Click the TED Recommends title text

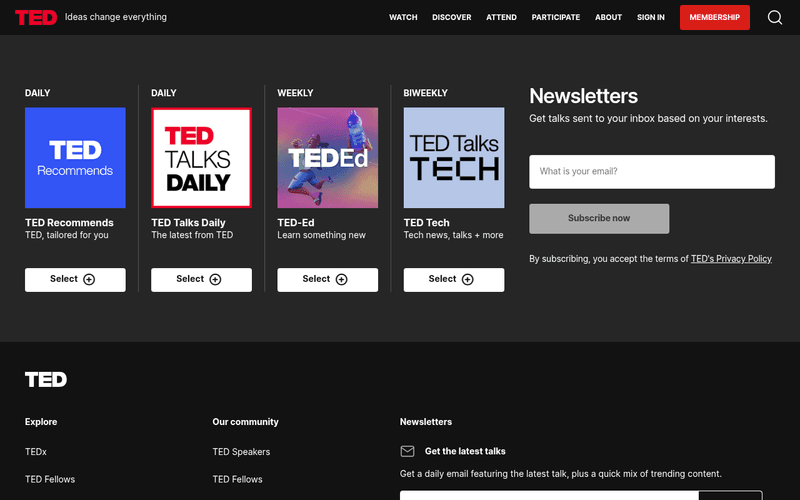point(69,222)
